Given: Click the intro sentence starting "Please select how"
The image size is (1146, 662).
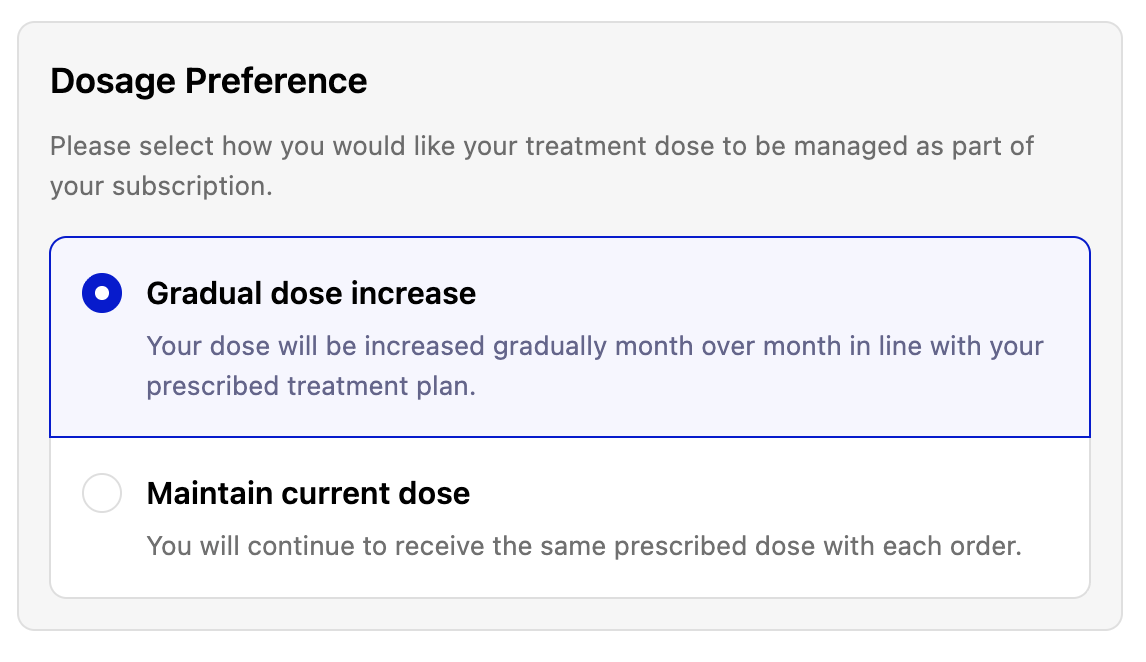Looking at the screenshot, I should tap(541, 147).
